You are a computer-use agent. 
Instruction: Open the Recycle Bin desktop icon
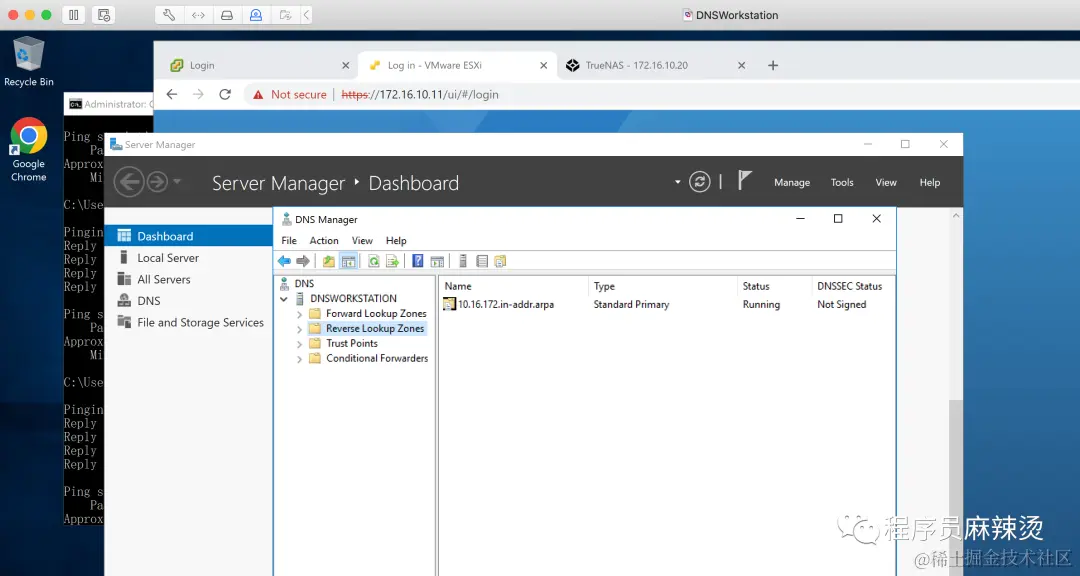pyautogui.click(x=28, y=62)
